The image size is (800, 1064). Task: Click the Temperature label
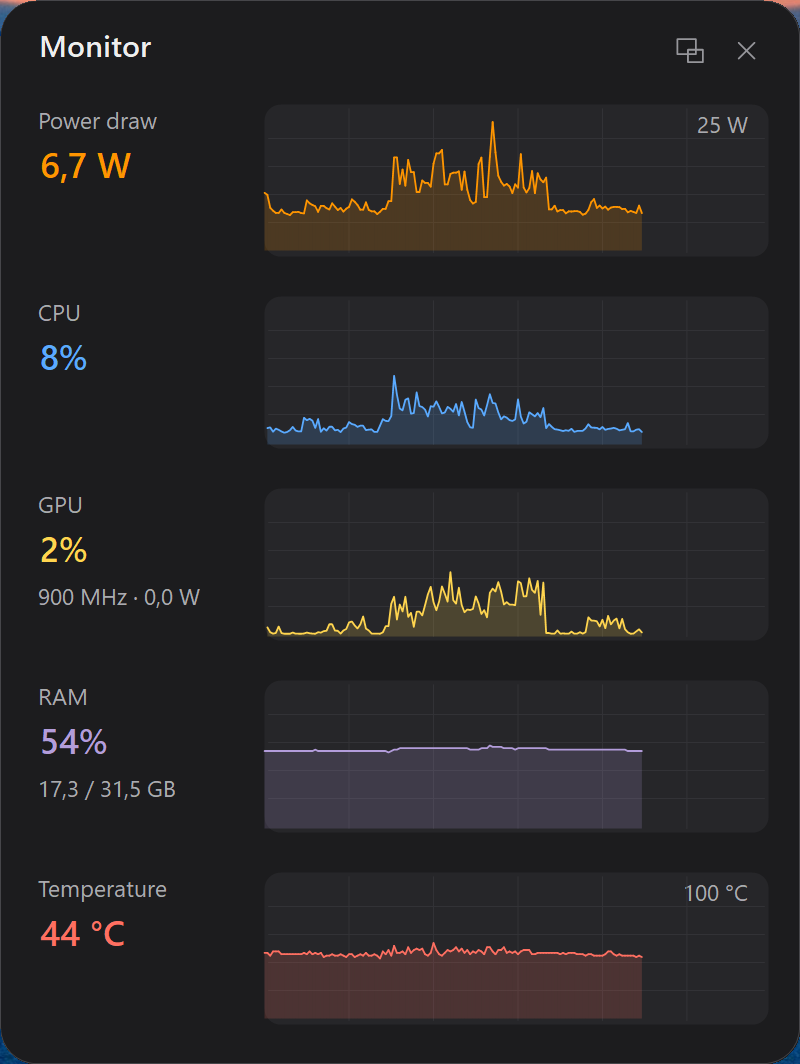tap(102, 889)
